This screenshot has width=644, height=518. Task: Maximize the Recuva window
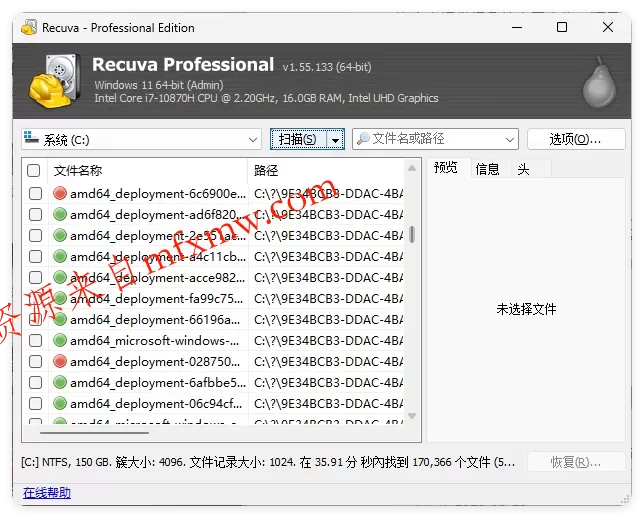point(562,28)
